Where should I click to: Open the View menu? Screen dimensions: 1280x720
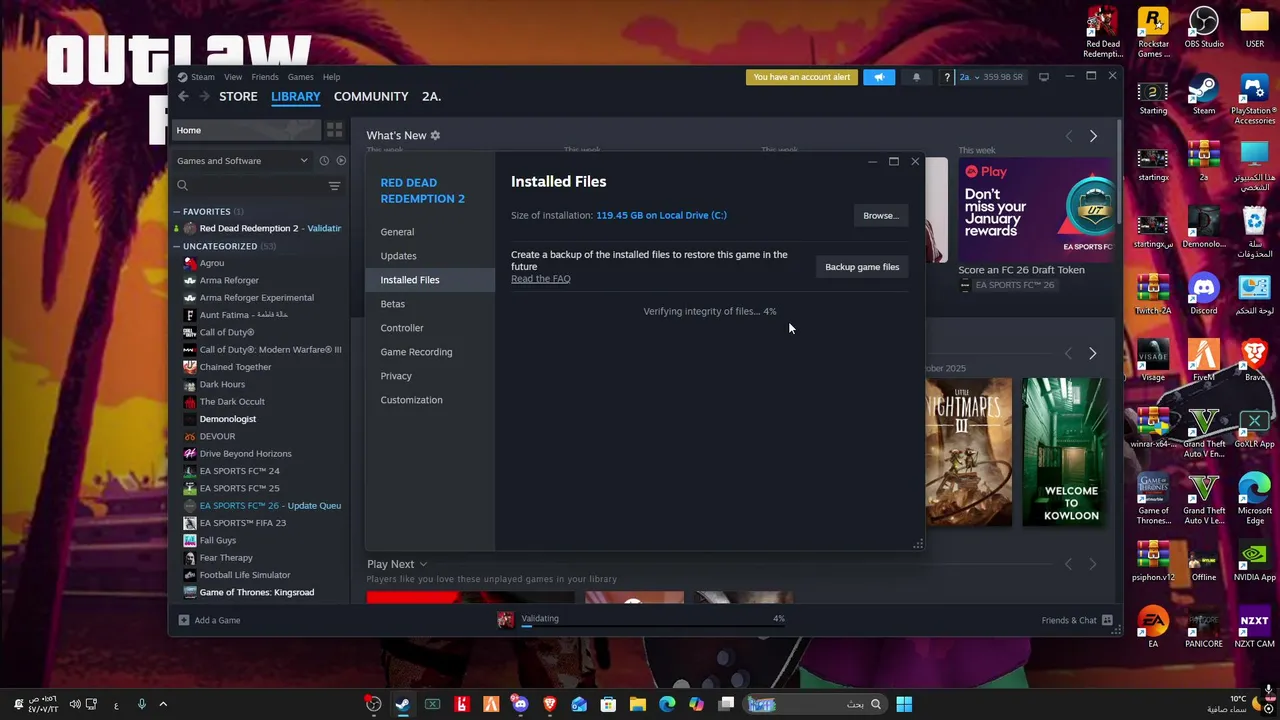(x=233, y=77)
